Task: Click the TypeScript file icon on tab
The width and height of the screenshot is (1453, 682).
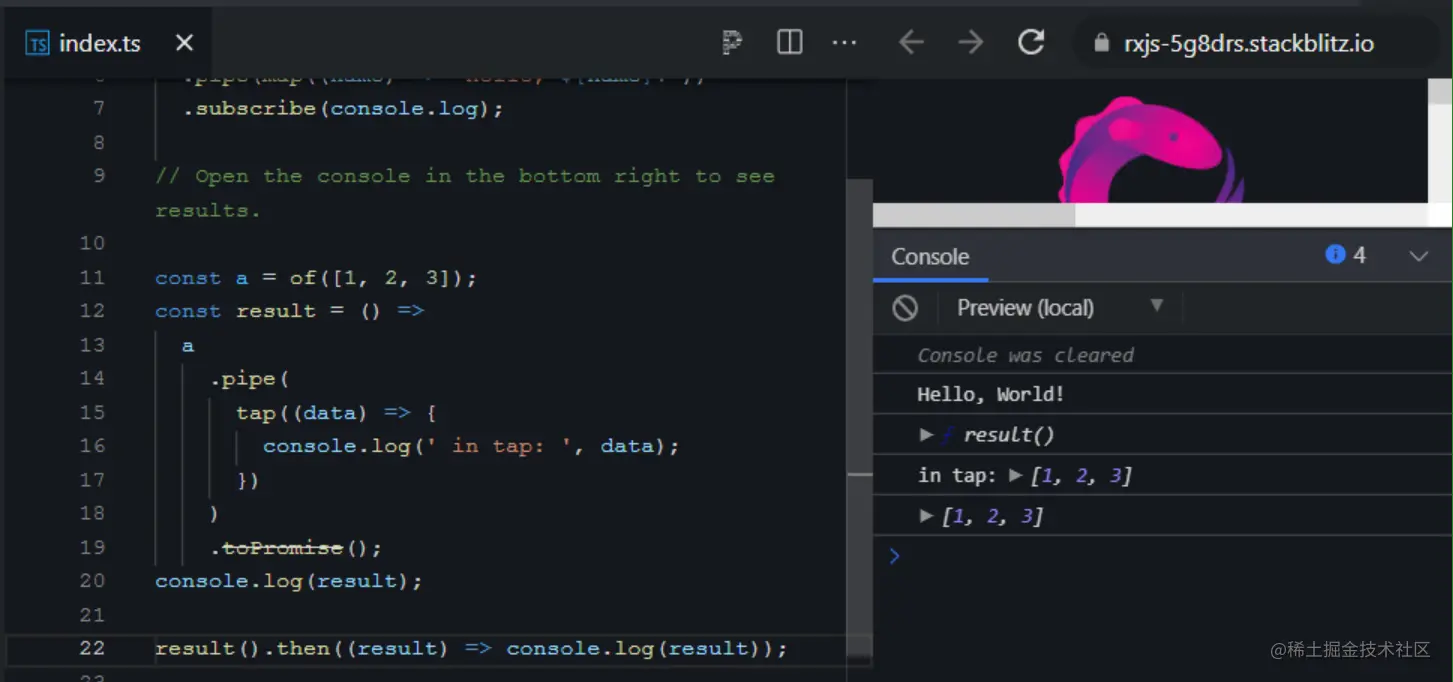Action: click(38, 43)
